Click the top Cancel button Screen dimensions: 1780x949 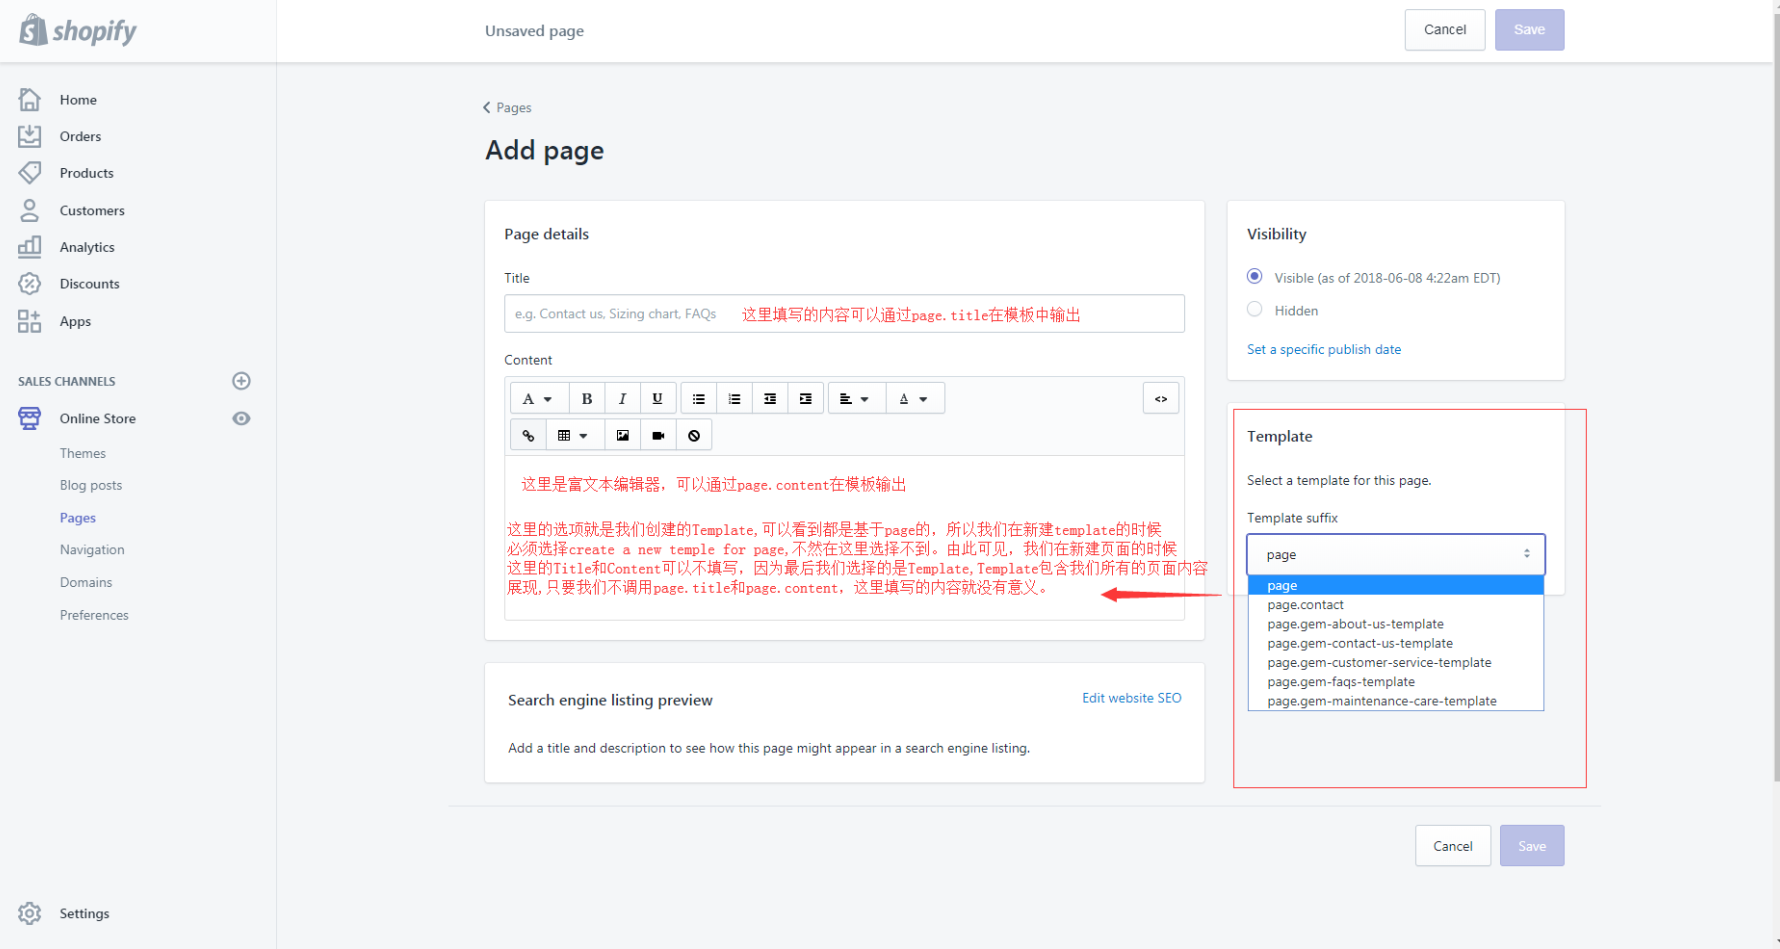coord(1444,30)
